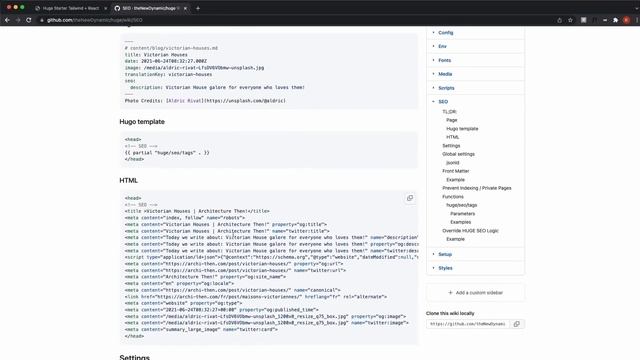Jump to Examples in sidebar
Screen dimensions: 640x360
(460, 222)
